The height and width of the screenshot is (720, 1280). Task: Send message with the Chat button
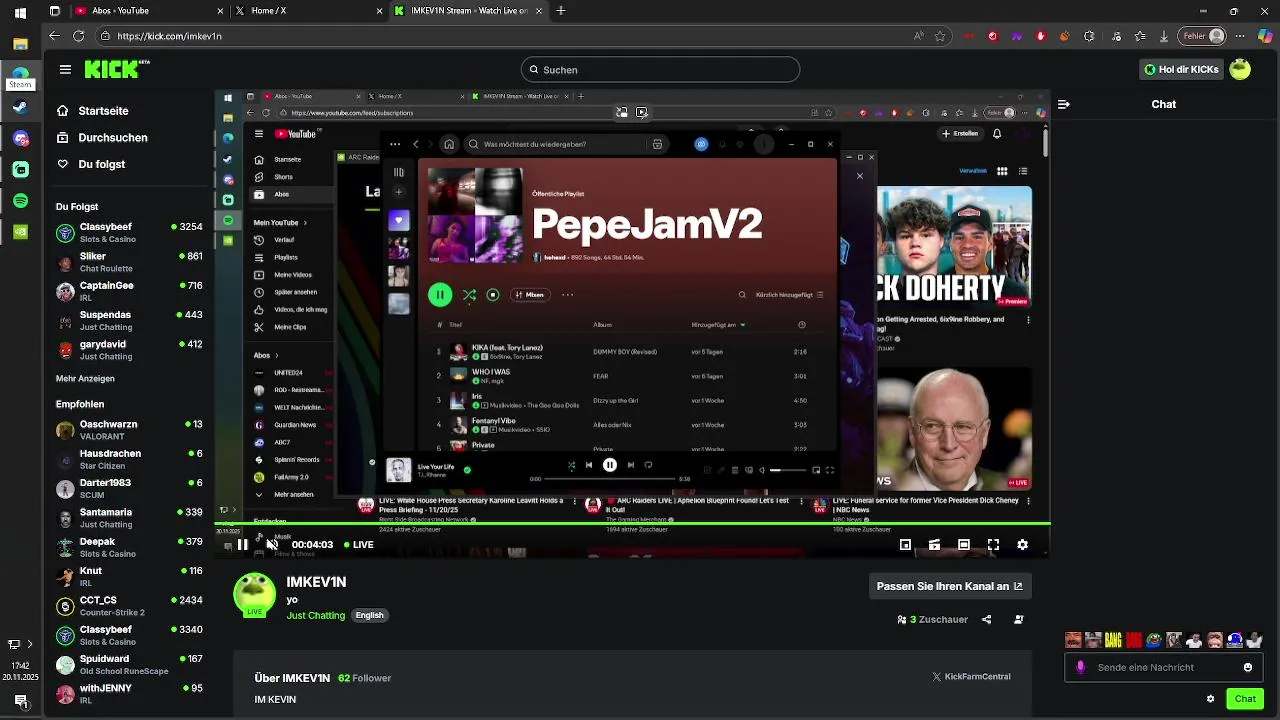(1245, 699)
